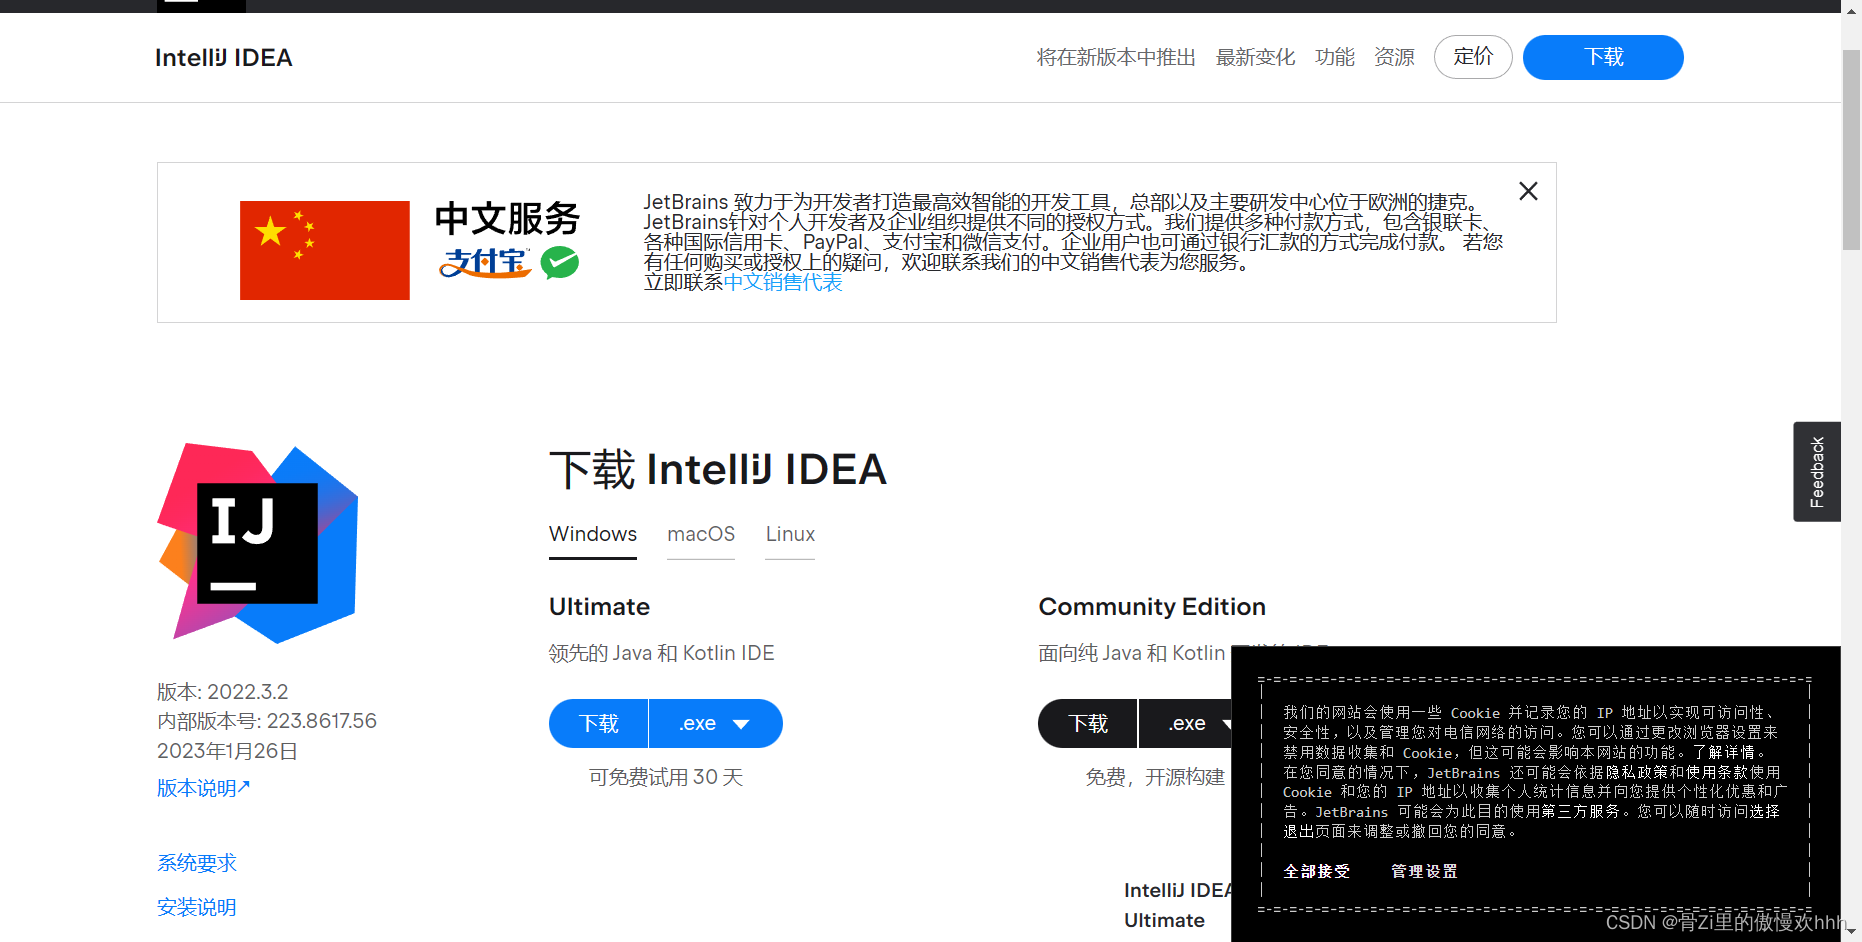This screenshot has width=1862, height=942.
Task: Open 将在新版本中推出 nav menu item
Action: (x=1116, y=58)
